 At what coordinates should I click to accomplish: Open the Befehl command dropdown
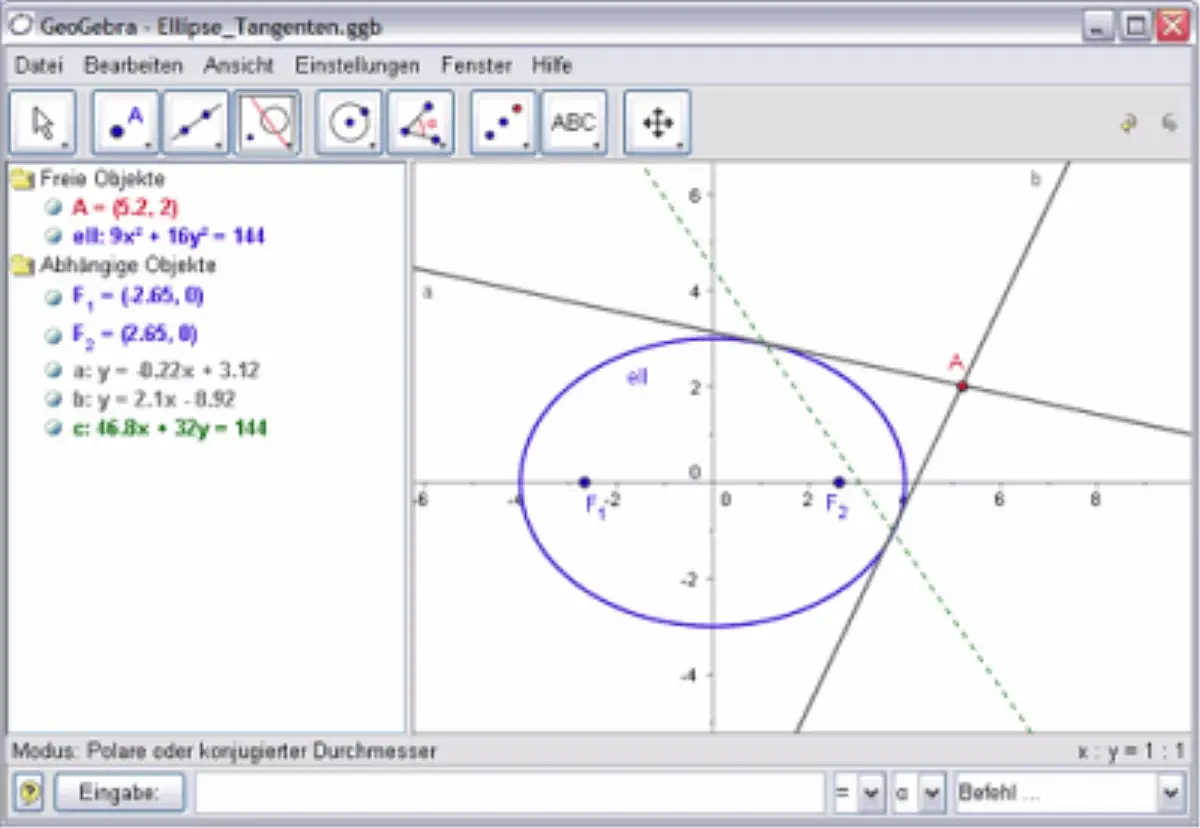pyautogui.click(x=1169, y=793)
